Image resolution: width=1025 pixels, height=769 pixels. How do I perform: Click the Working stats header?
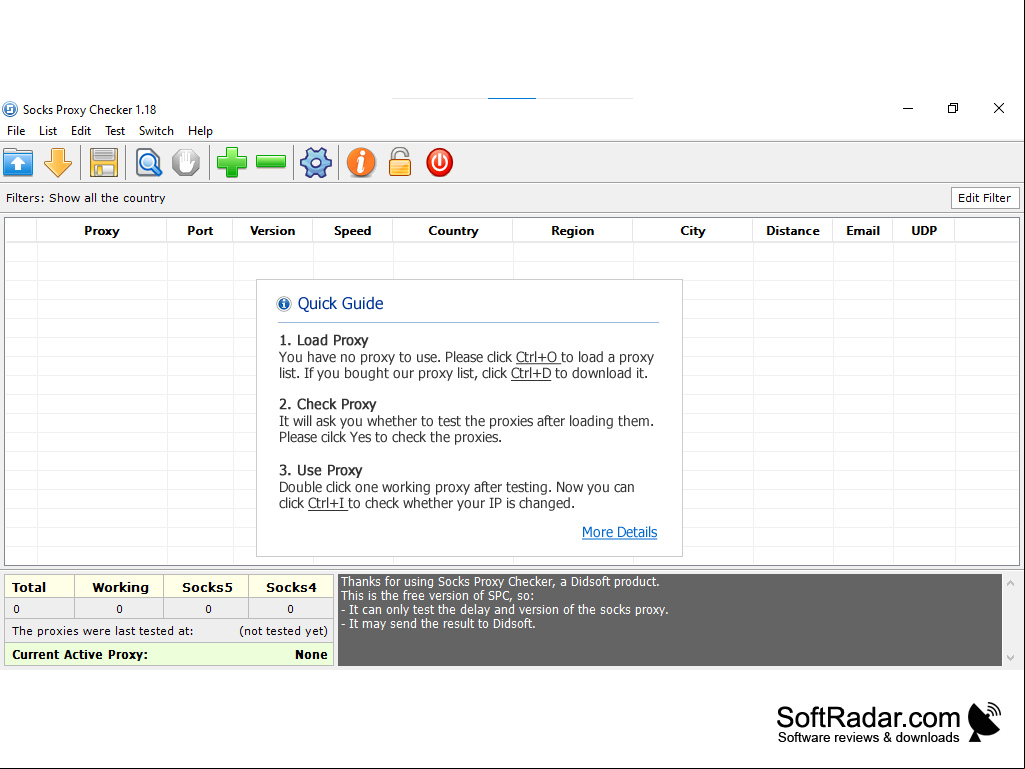pos(120,587)
